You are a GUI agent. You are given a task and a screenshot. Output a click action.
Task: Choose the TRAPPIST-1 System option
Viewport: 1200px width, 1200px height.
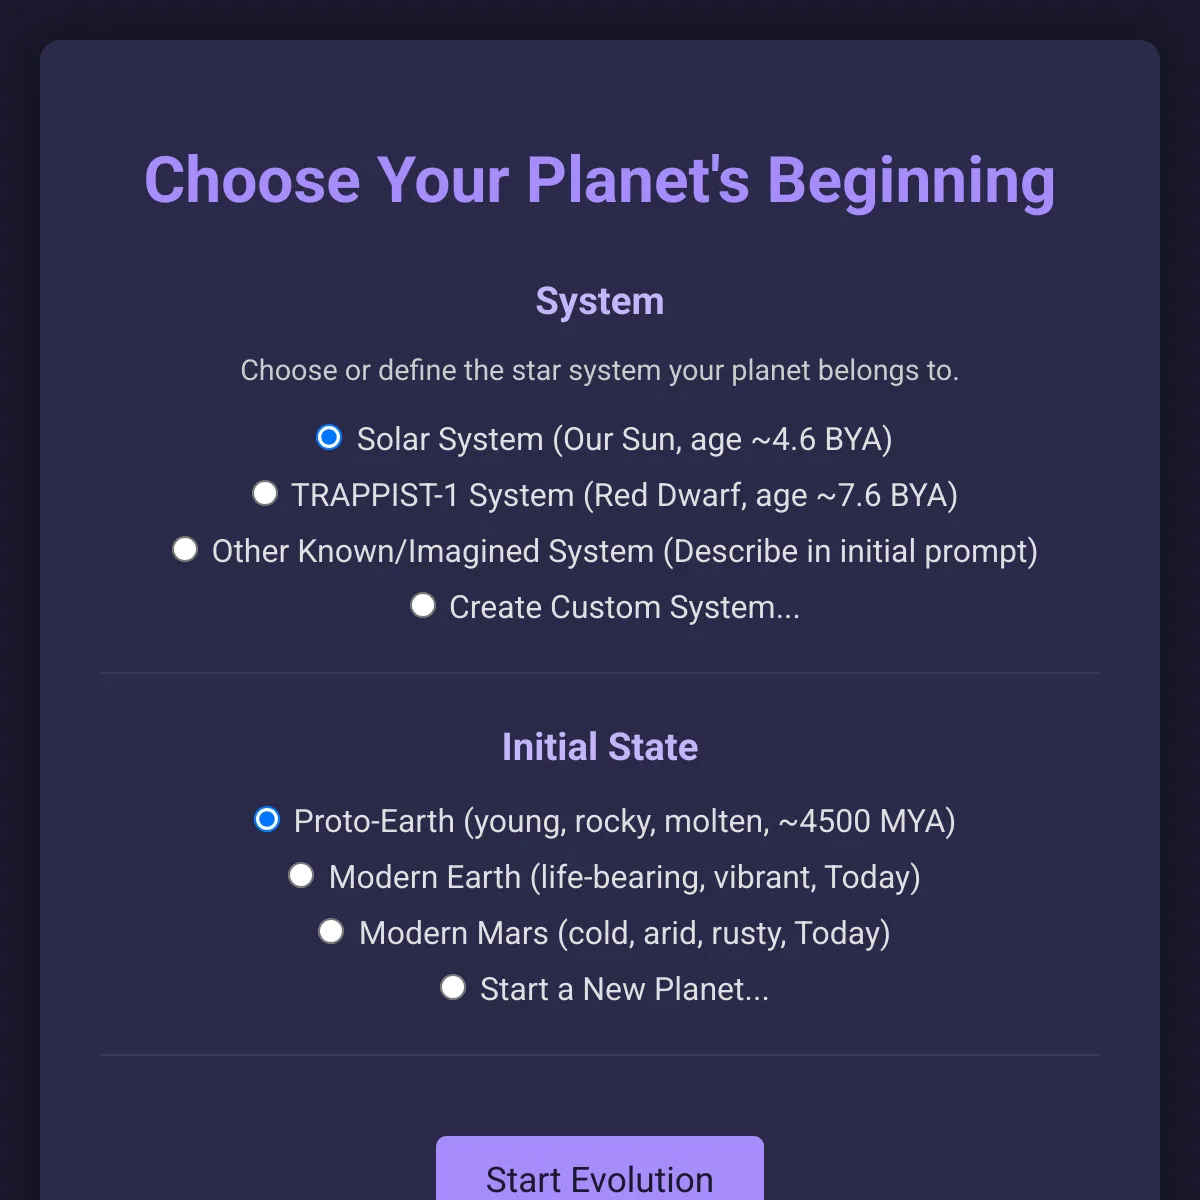tap(264, 492)
